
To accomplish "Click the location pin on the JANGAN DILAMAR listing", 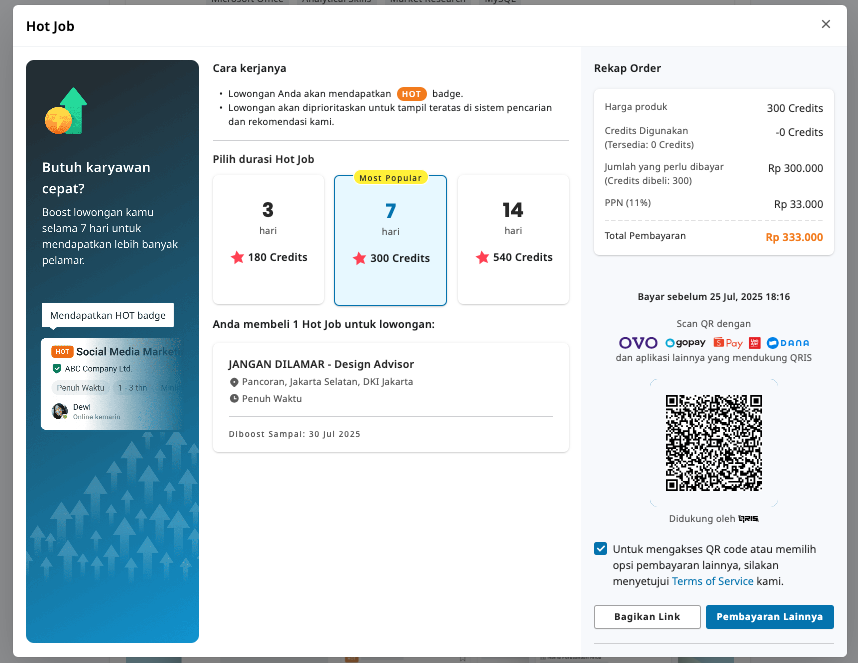I will (235, 381).
